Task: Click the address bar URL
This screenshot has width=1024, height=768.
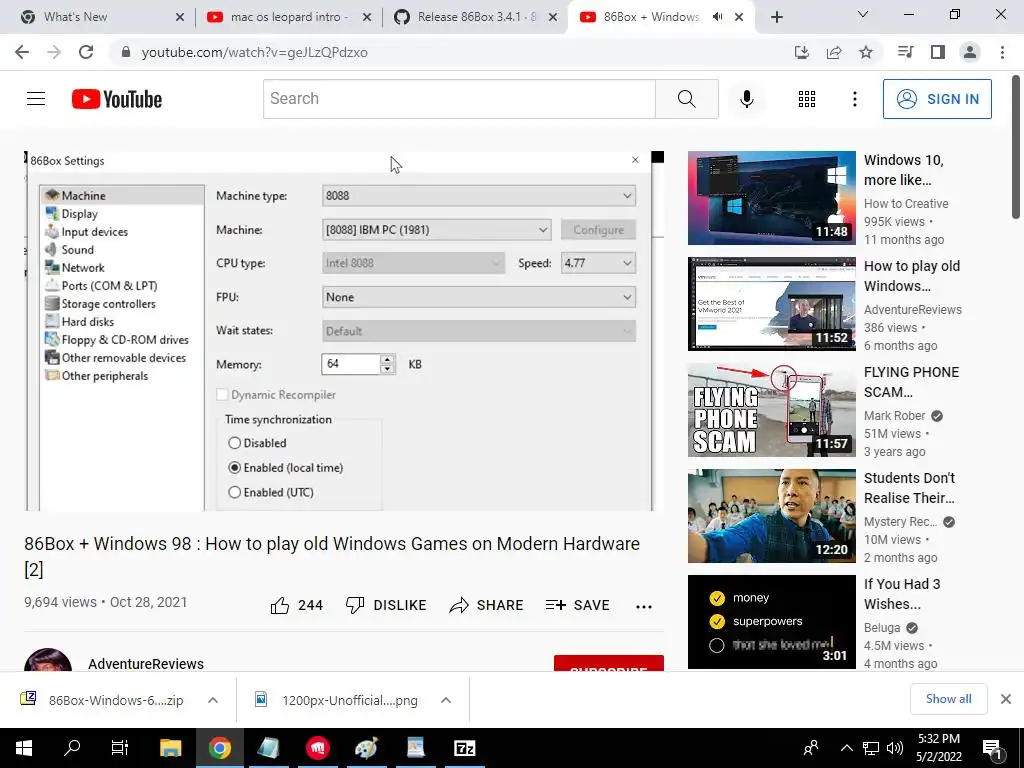Action: pyautogui.click(x=255, y=52)
